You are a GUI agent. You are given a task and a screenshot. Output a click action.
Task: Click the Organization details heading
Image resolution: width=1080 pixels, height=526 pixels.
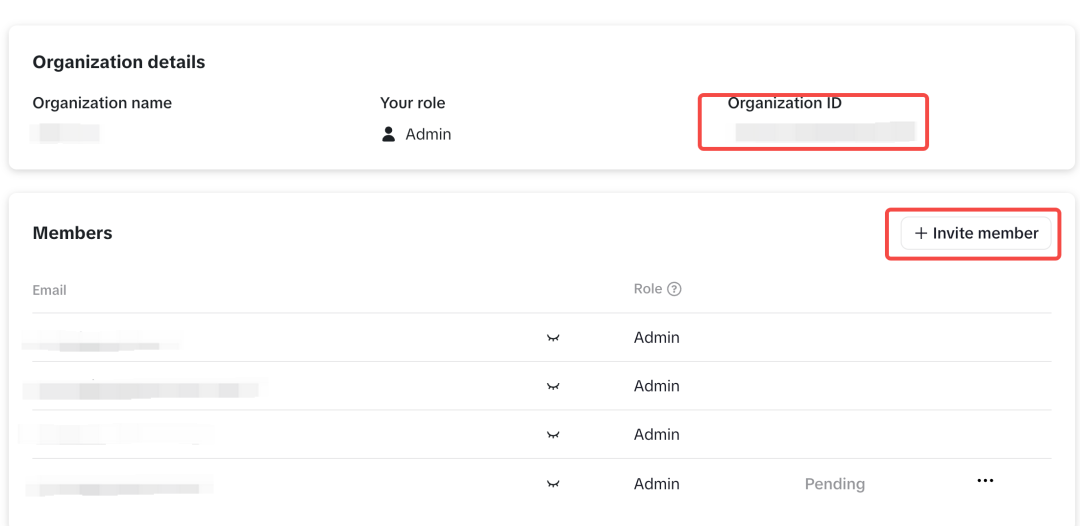point(118,62)
